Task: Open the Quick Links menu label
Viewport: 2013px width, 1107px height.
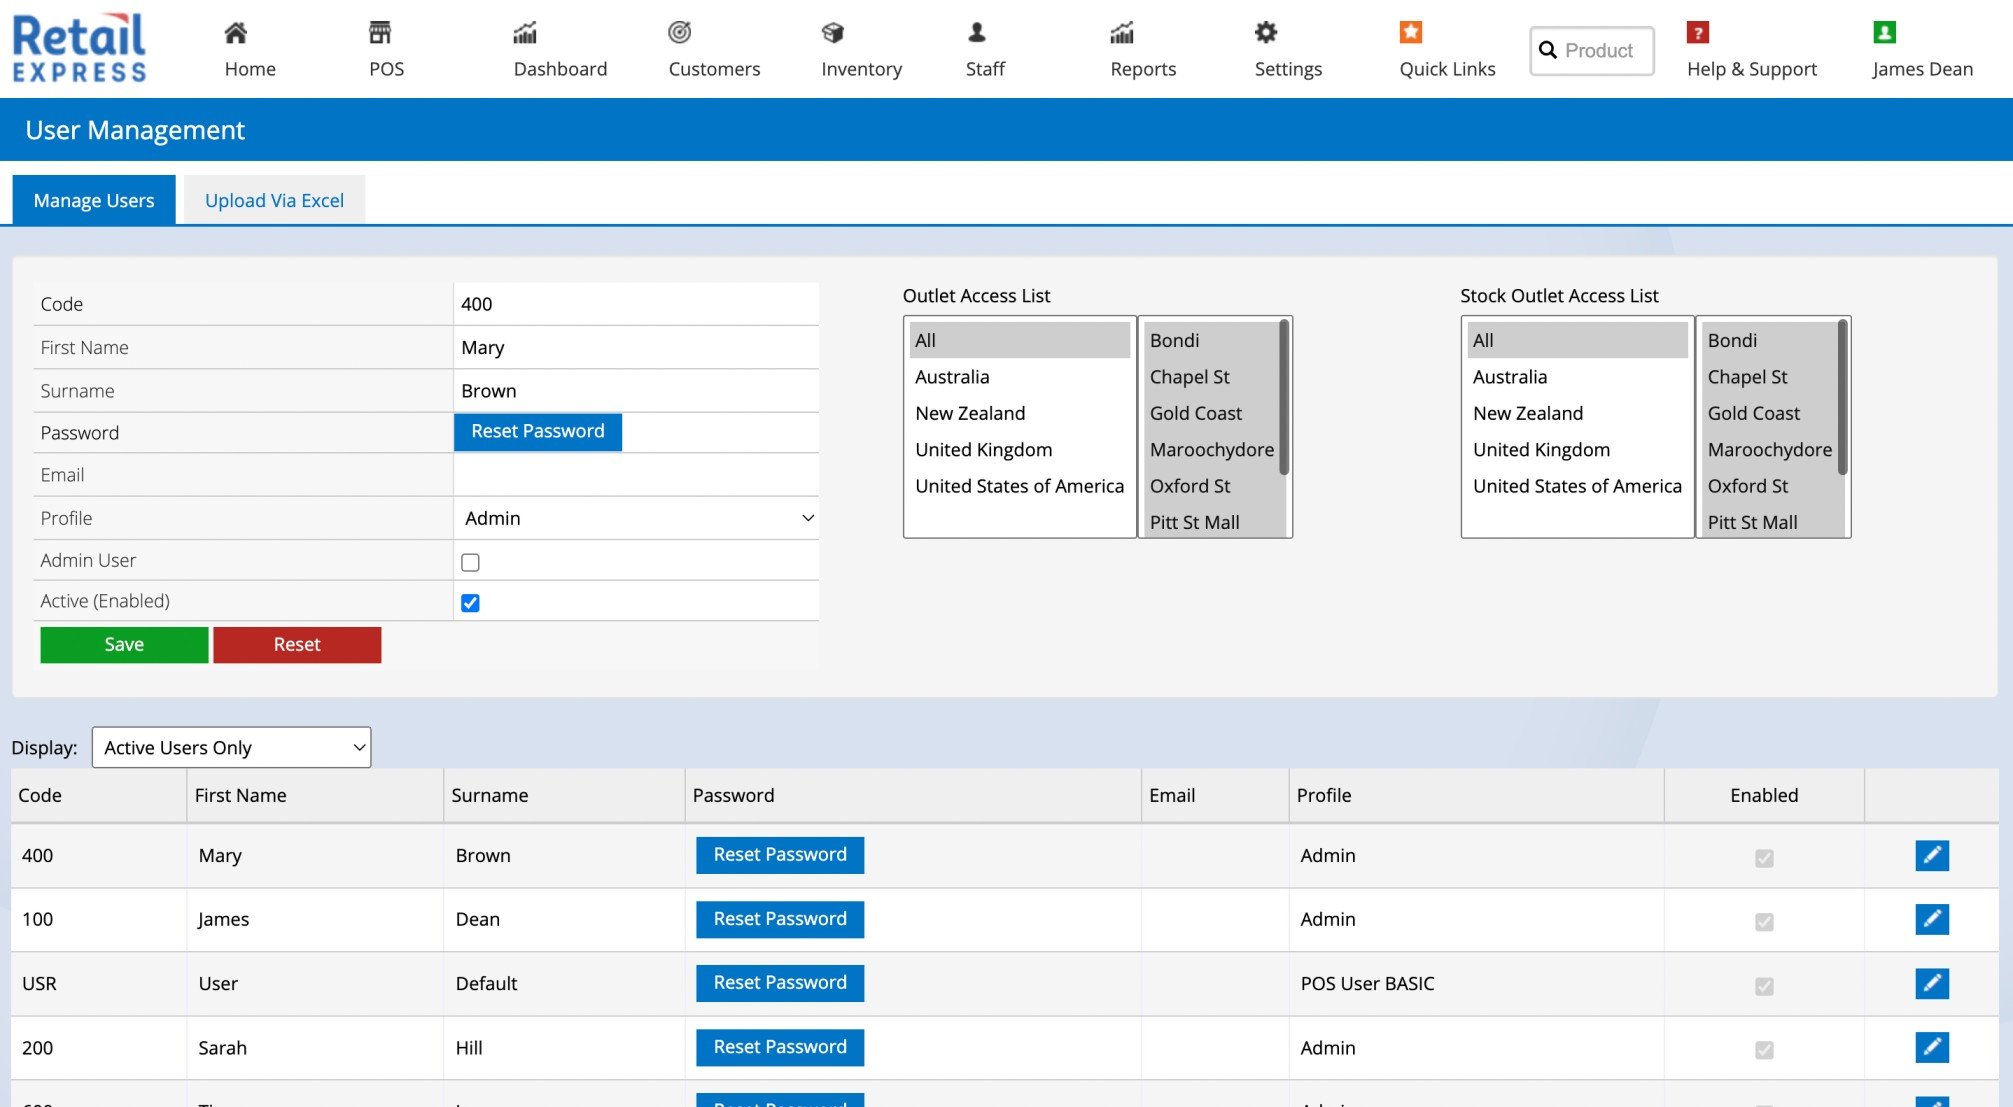Action: (x=1447, y=69)
